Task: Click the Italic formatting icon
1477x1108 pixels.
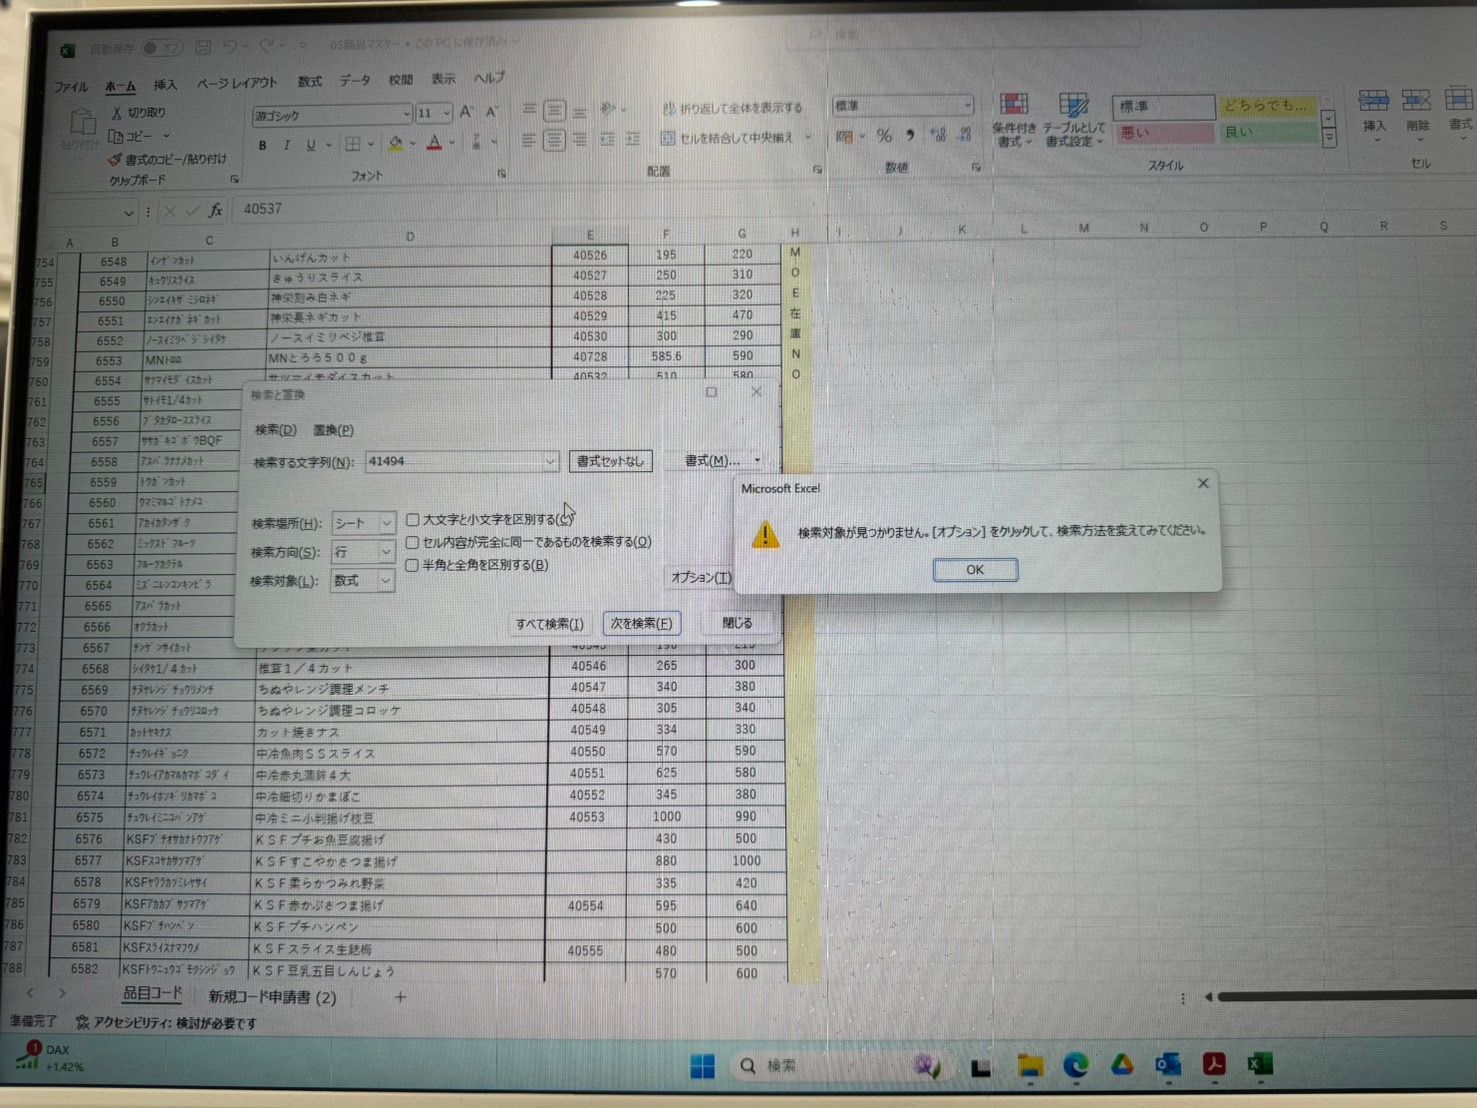Action: [x=287, y=146]
